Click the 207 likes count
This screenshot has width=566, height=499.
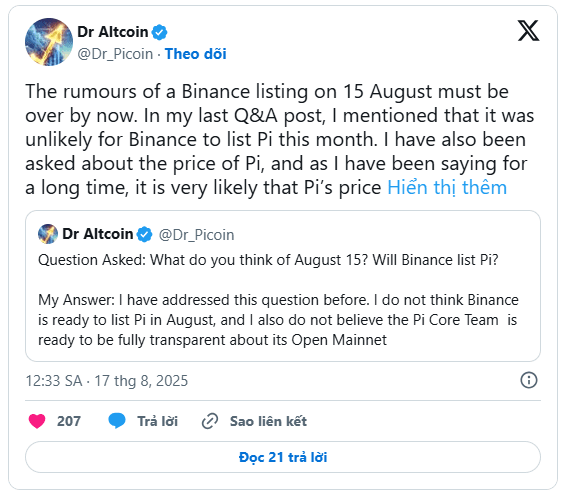(x=69, y=421)
